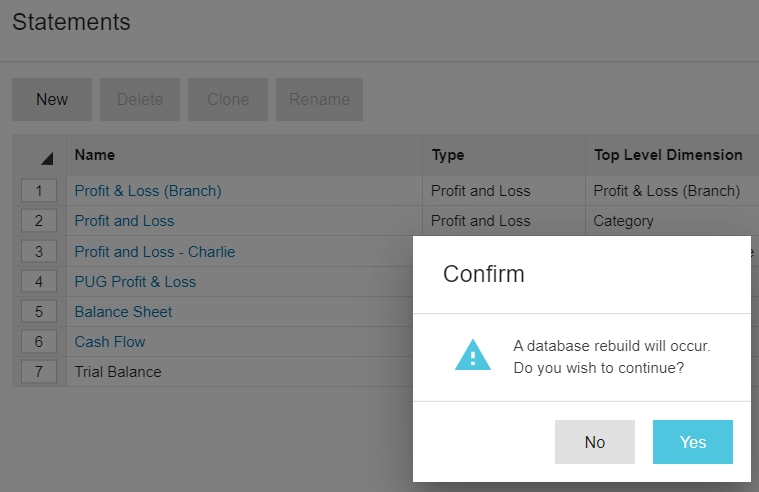Open the Profit & Loss (Branch) statement
Screen dimensions: 759x492
pyautogui.click(x=148, y=190)
